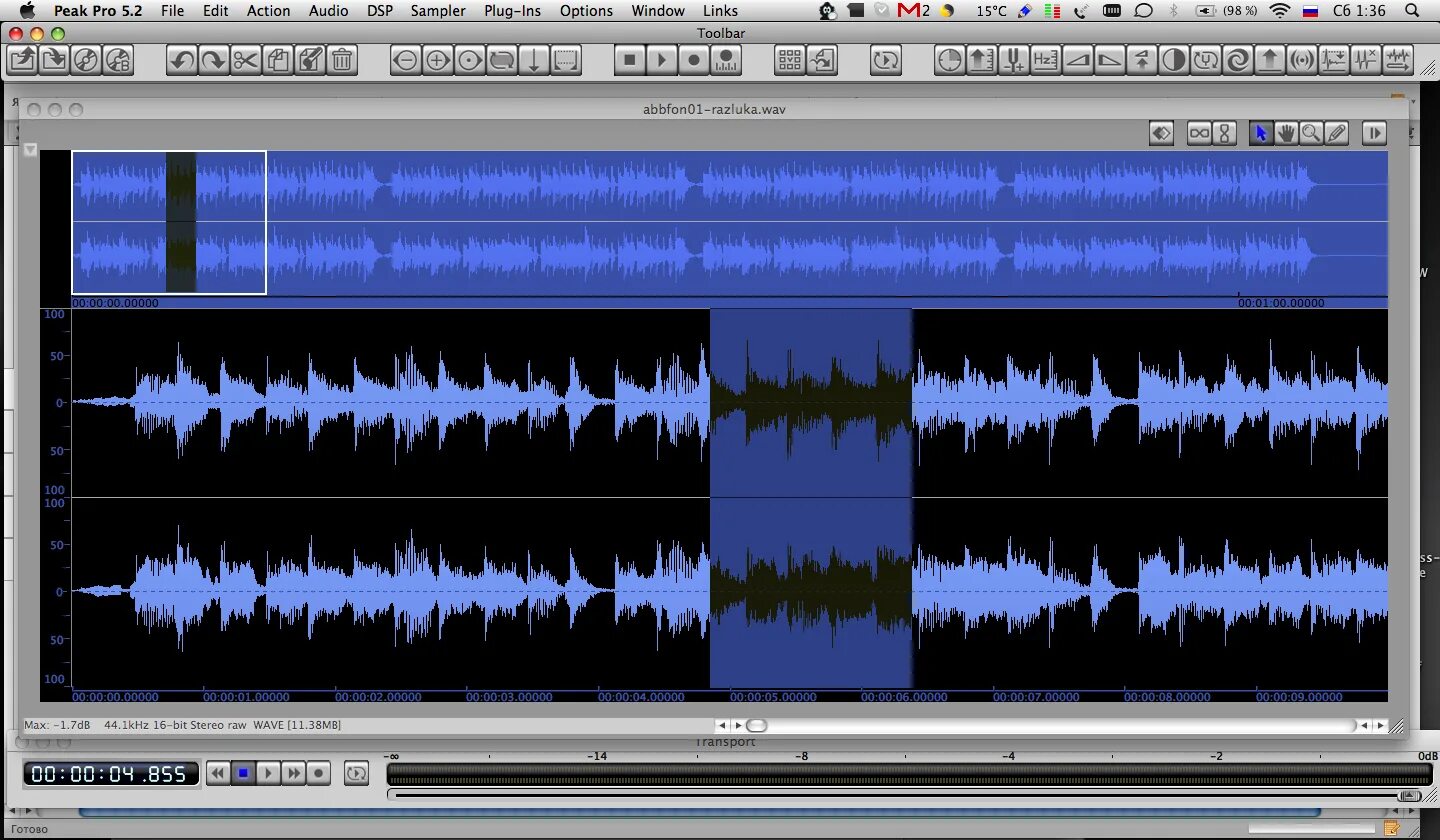Open the Action menu
Viewport: 1440px width, 840px height.
[x=268, y=11]
